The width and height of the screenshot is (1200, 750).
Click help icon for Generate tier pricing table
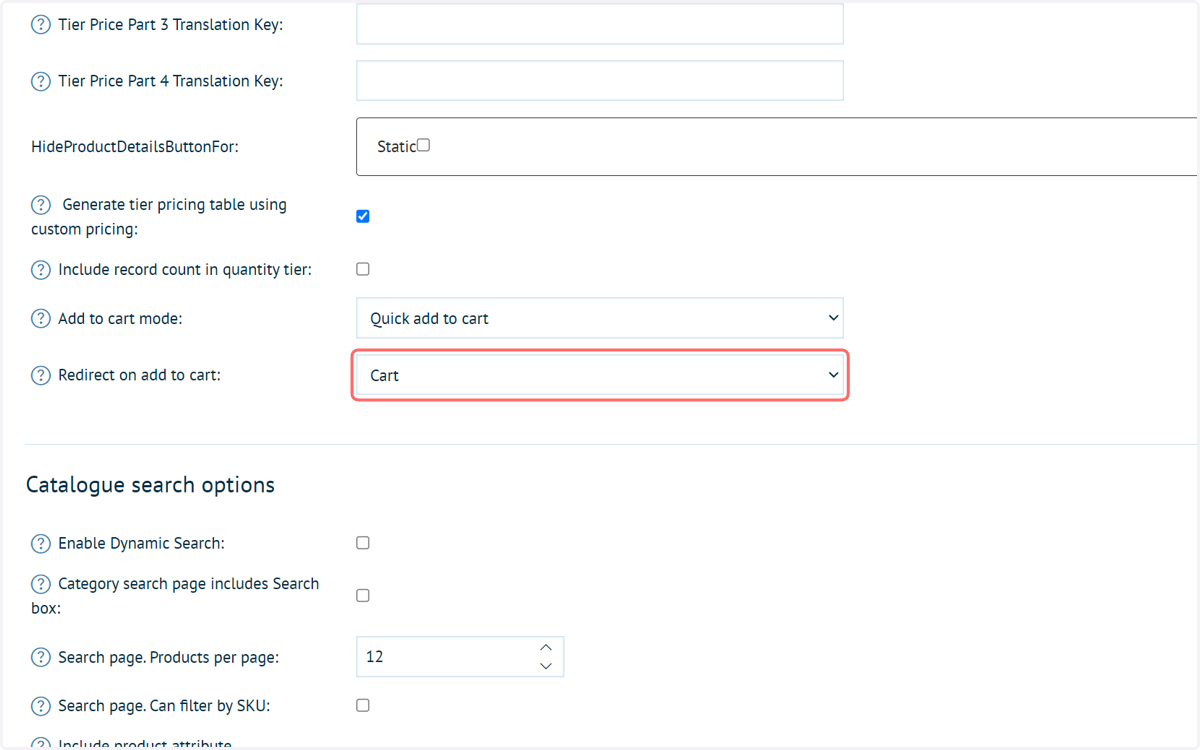41,205
